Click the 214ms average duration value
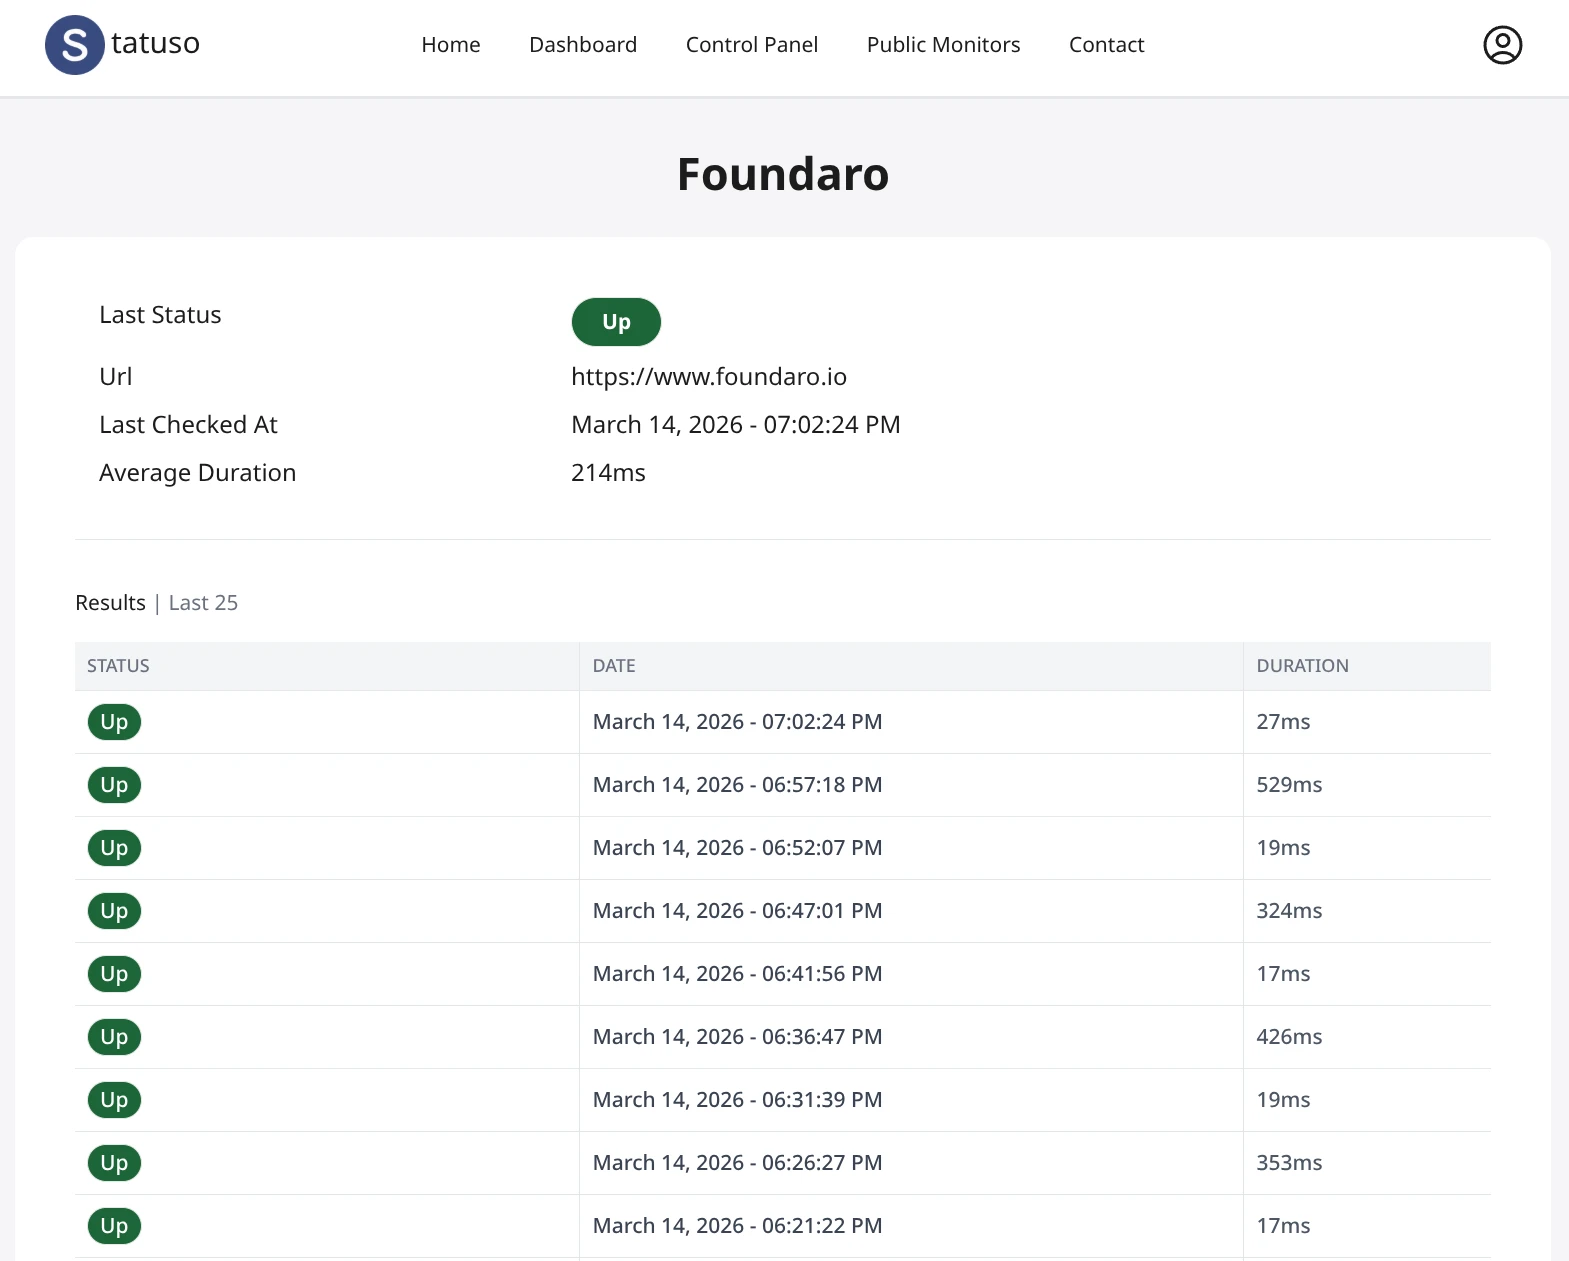Image resolution: width=1569 pixels, height=1261 pixels. [608, 473]
